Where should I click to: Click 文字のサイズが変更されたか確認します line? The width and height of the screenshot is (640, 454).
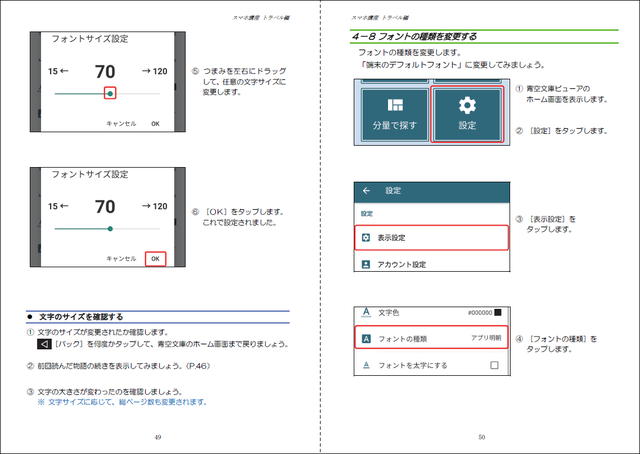(x=103, y=332)
